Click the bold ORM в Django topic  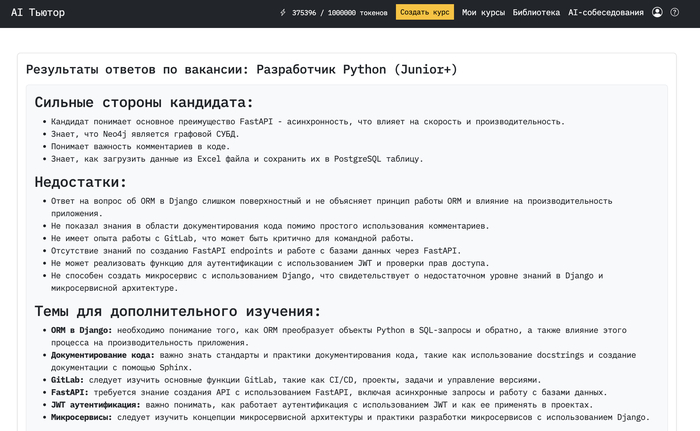(82, 329)
